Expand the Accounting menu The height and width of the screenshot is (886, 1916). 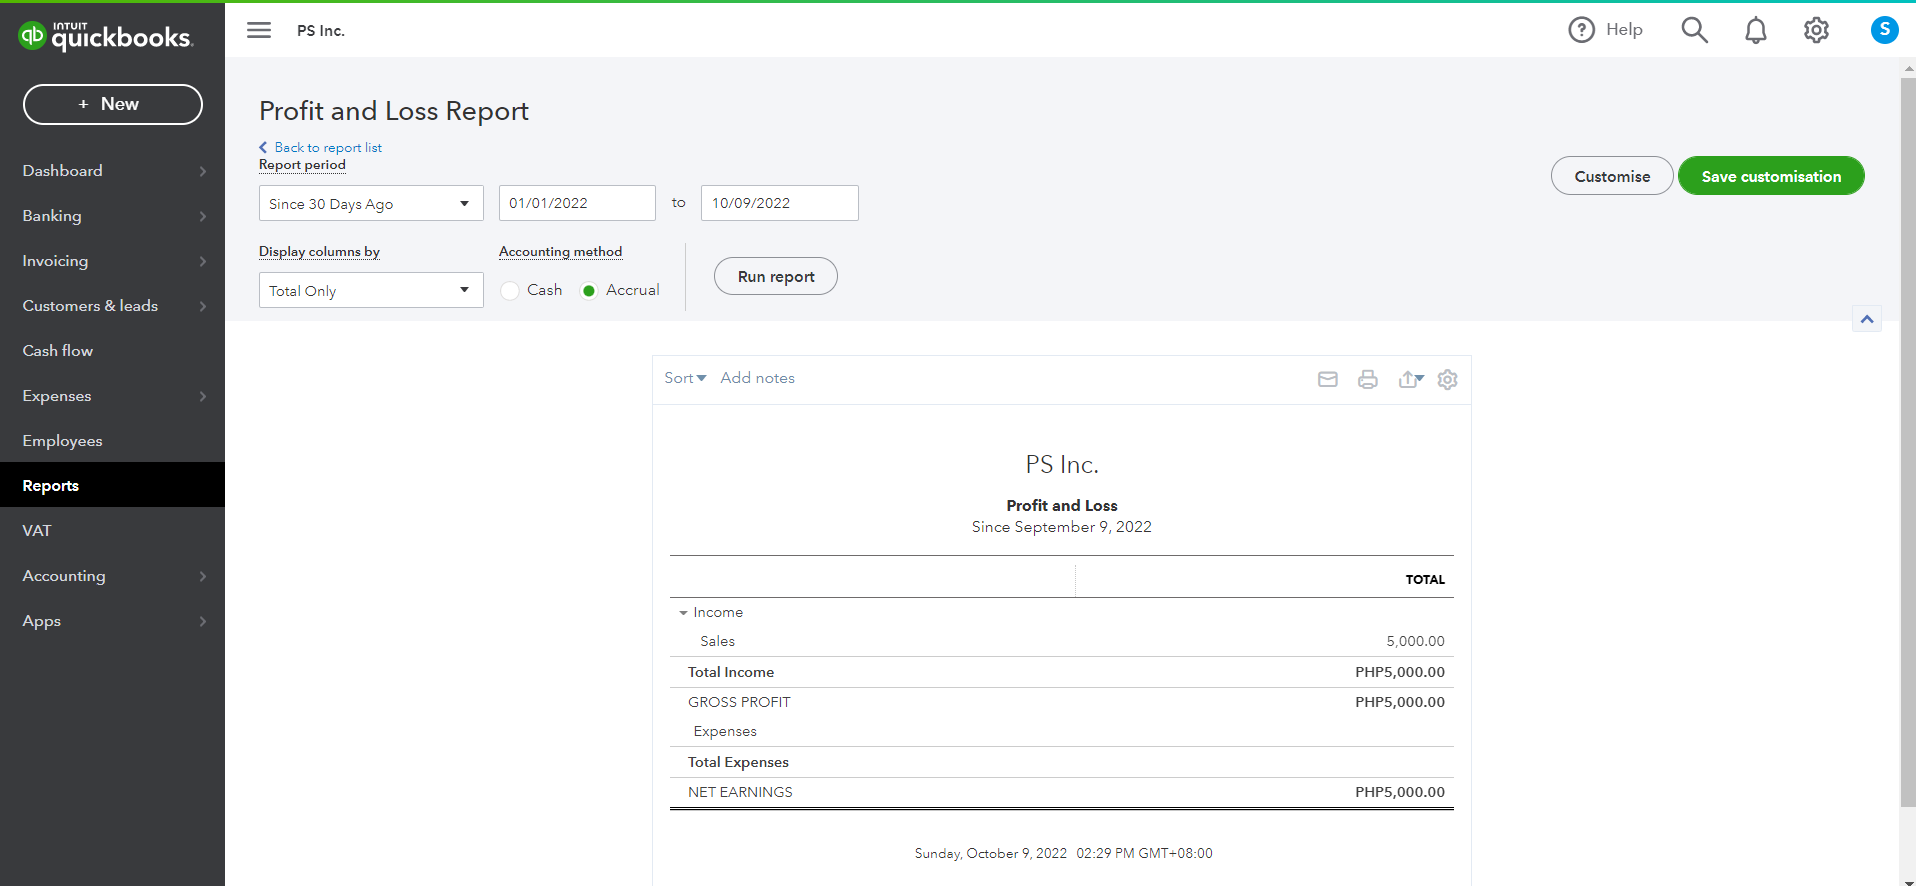(x=112, y=576)
